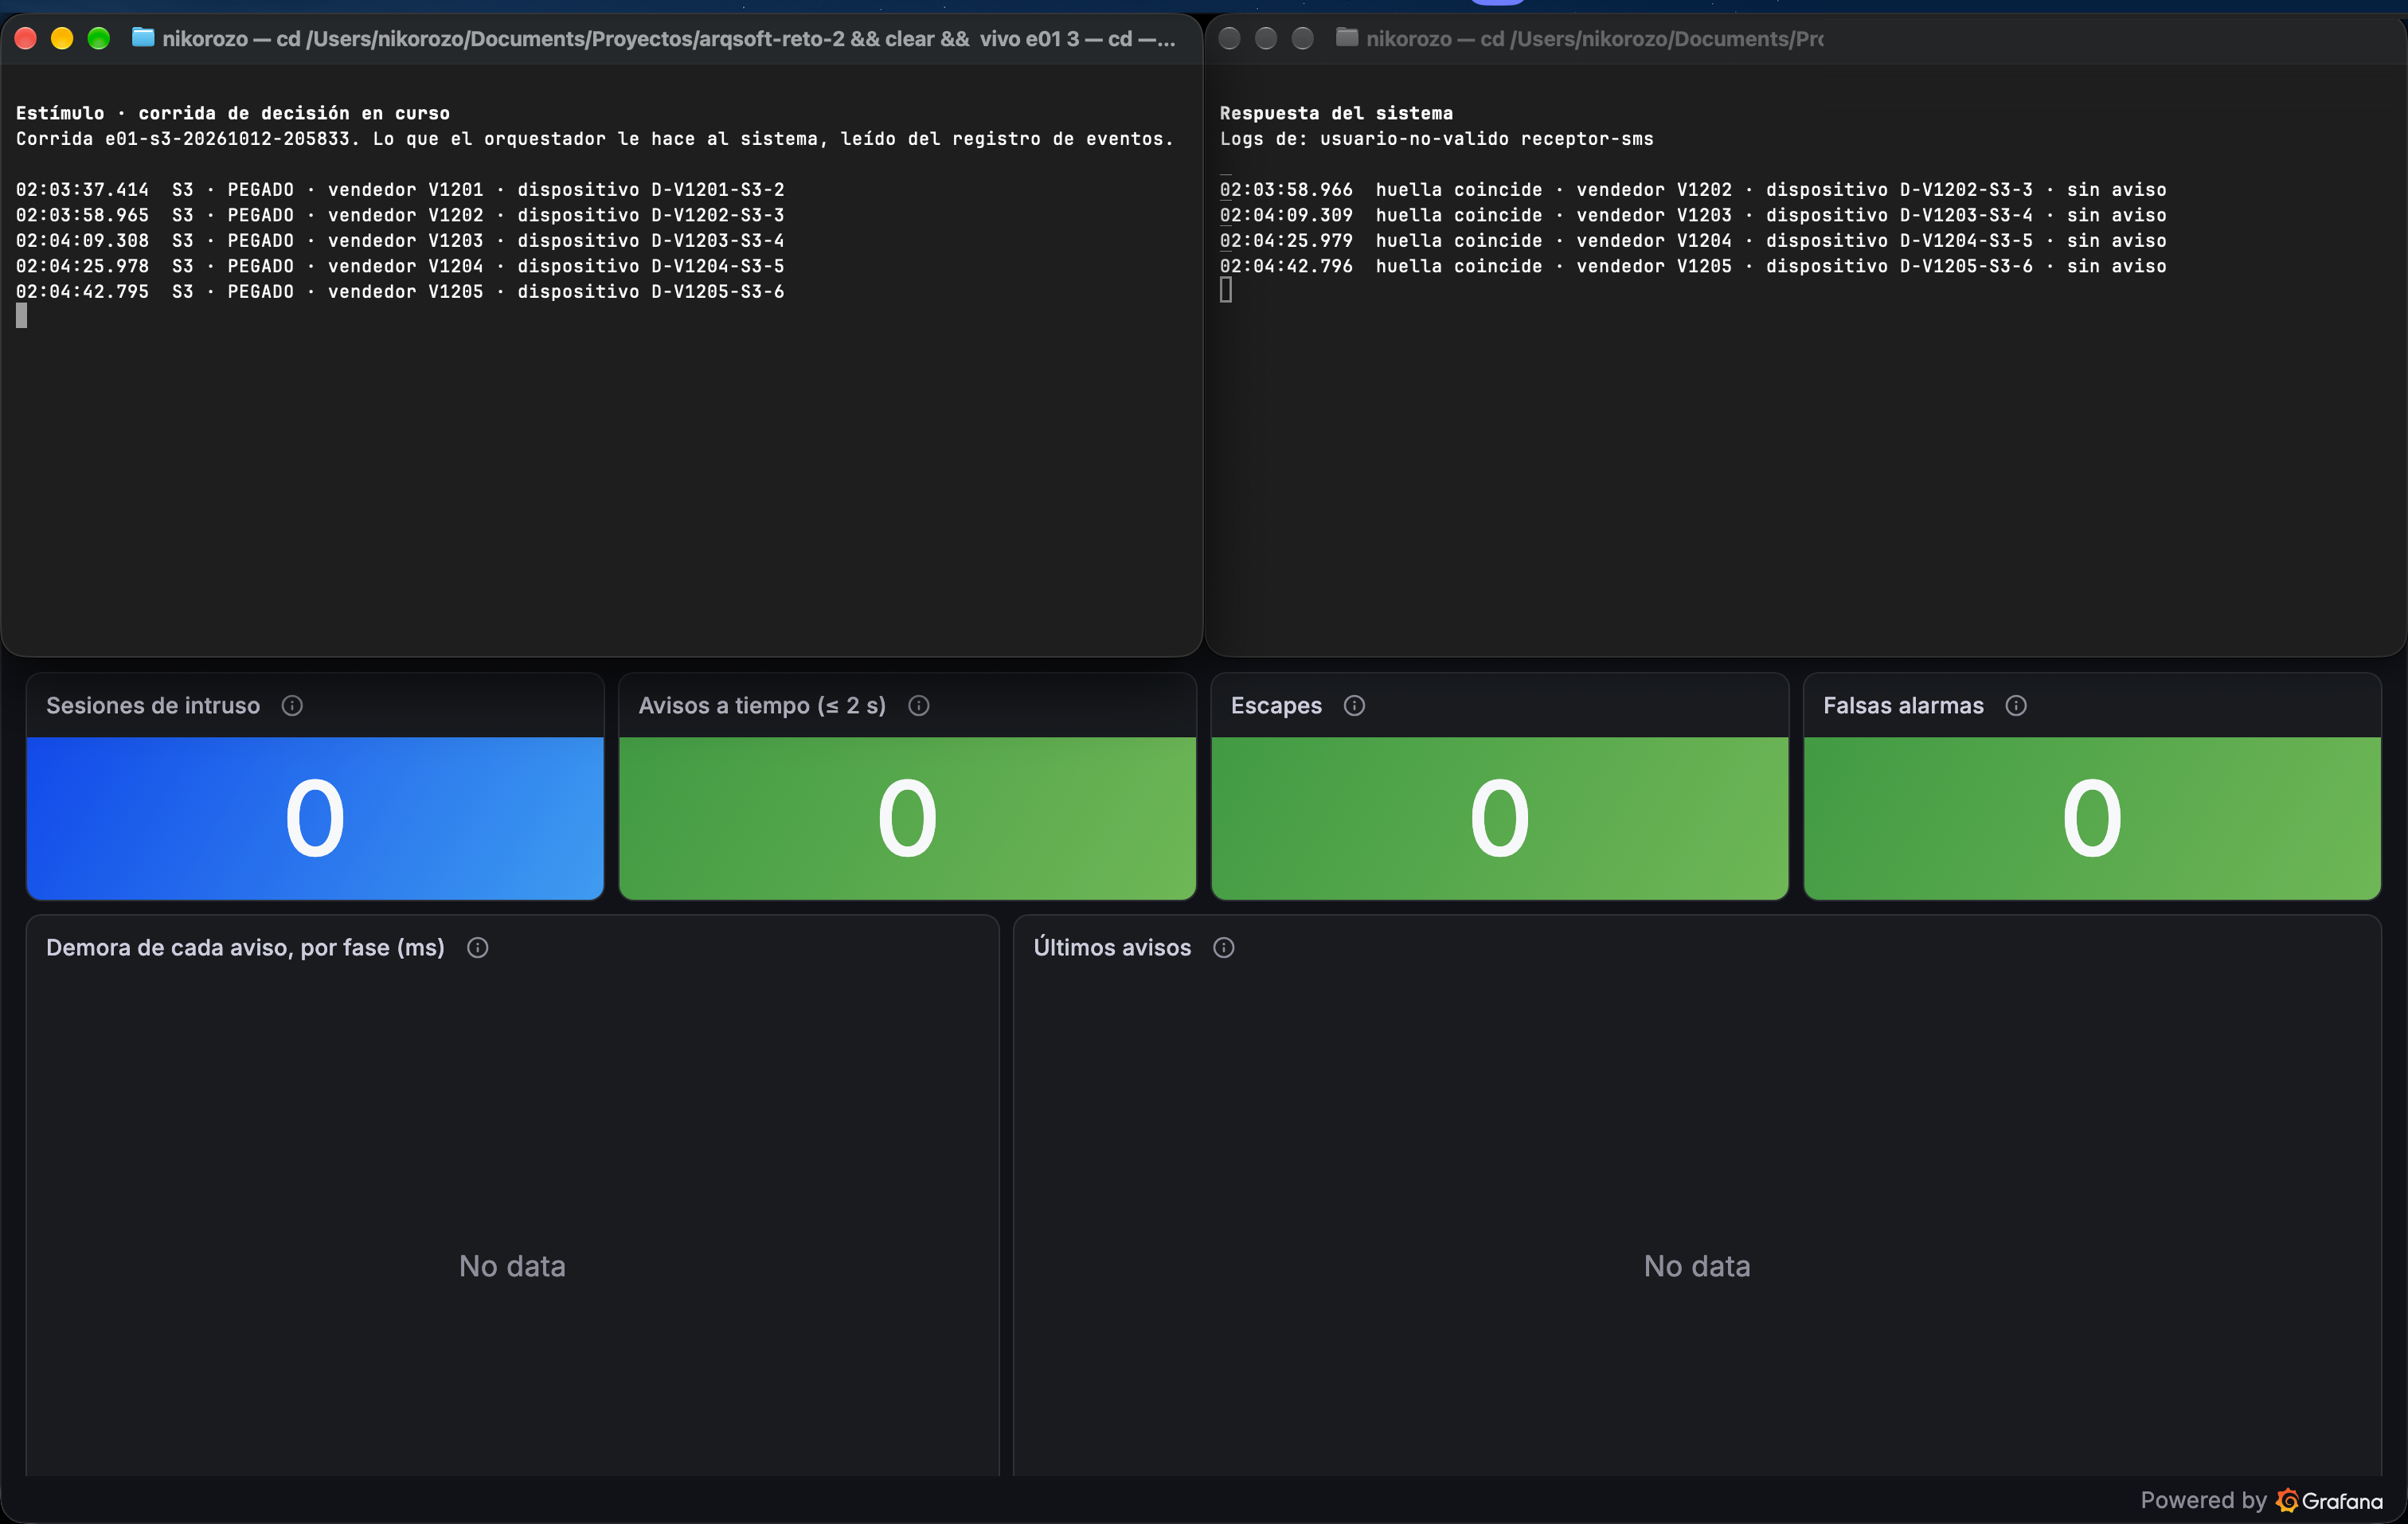Open the Avisos a tiempo panel title menu
Viewport: 2408px width, 1524px height.
click(x=762, y=706)
